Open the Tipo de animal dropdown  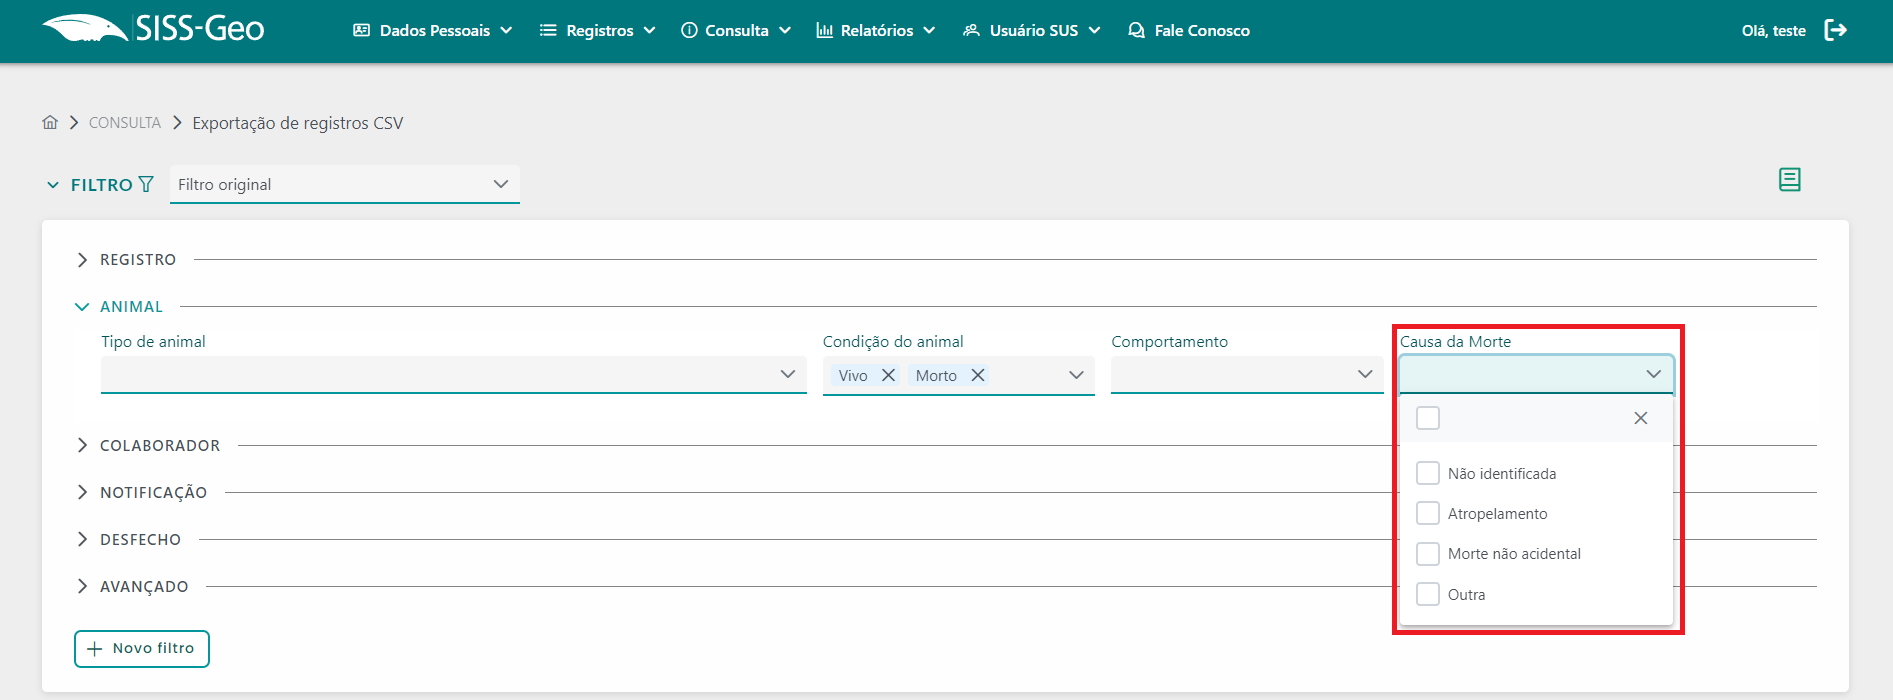(x=453, y=374)
